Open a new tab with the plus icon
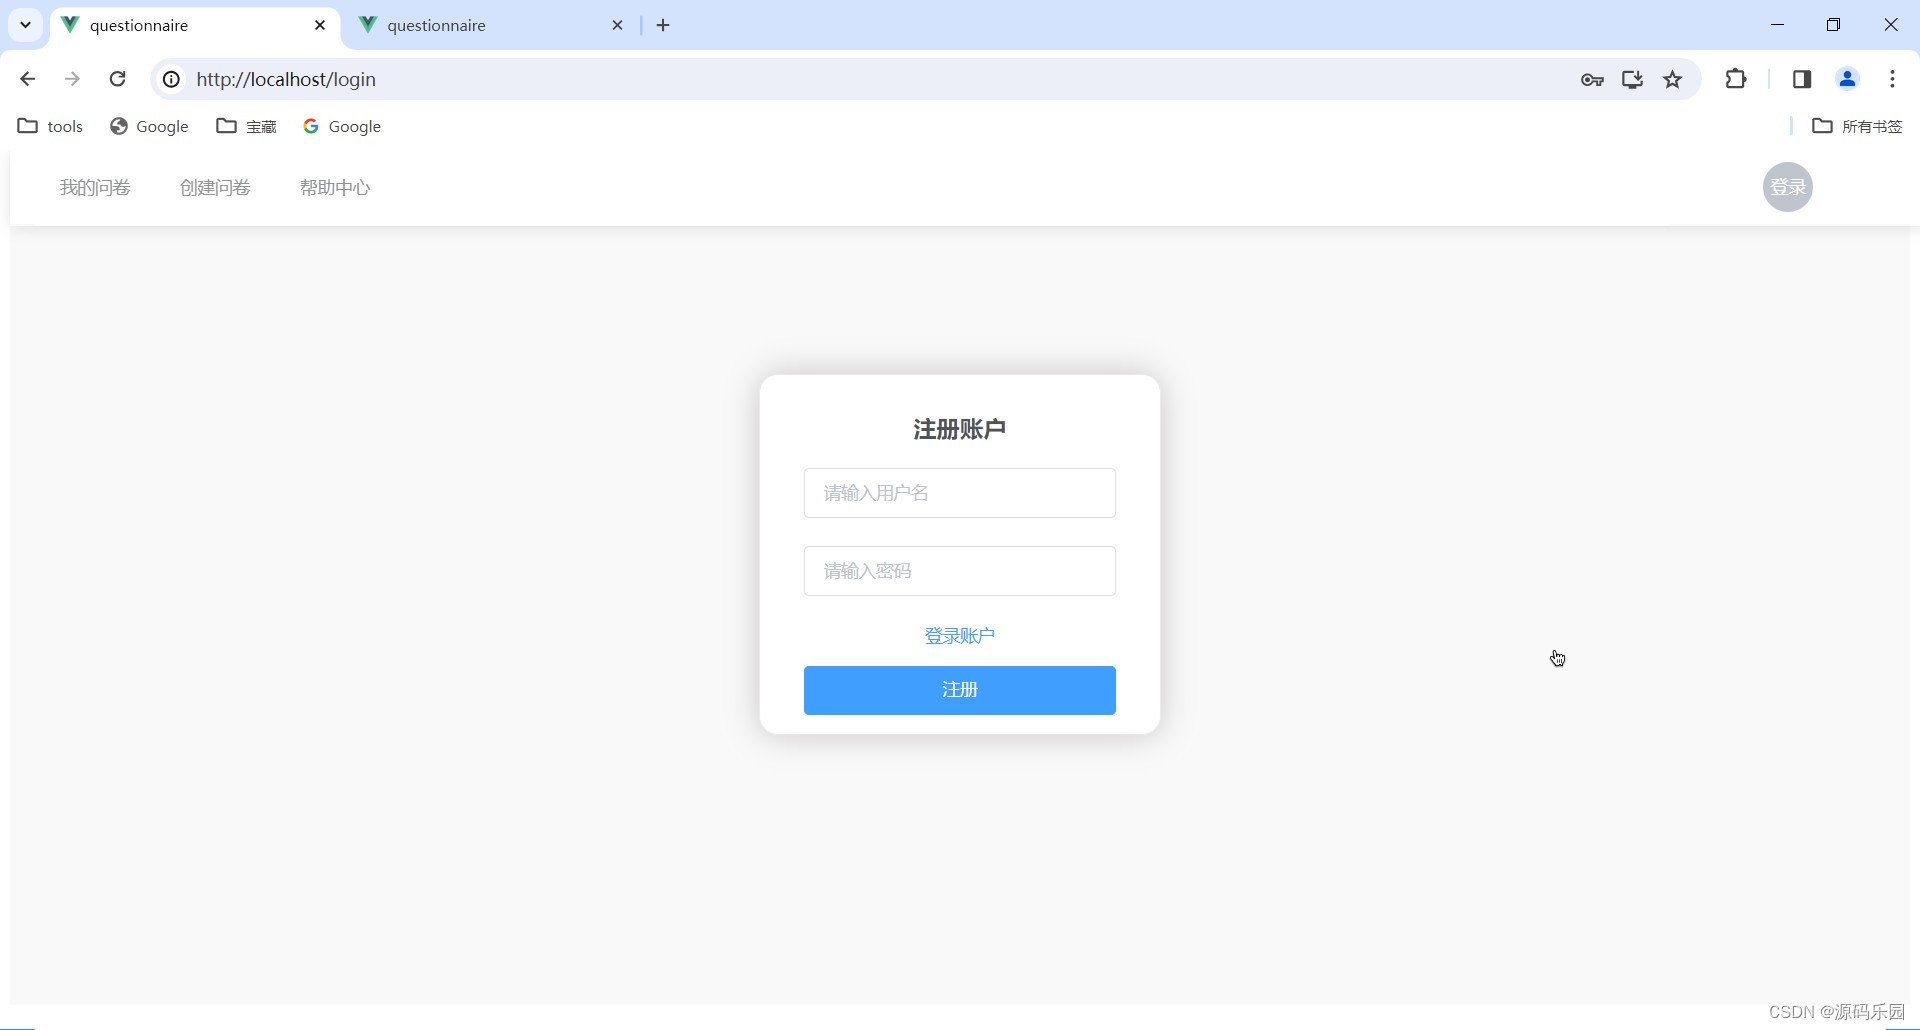This screenshot has height=1030, width=1920. click(662, 25)
